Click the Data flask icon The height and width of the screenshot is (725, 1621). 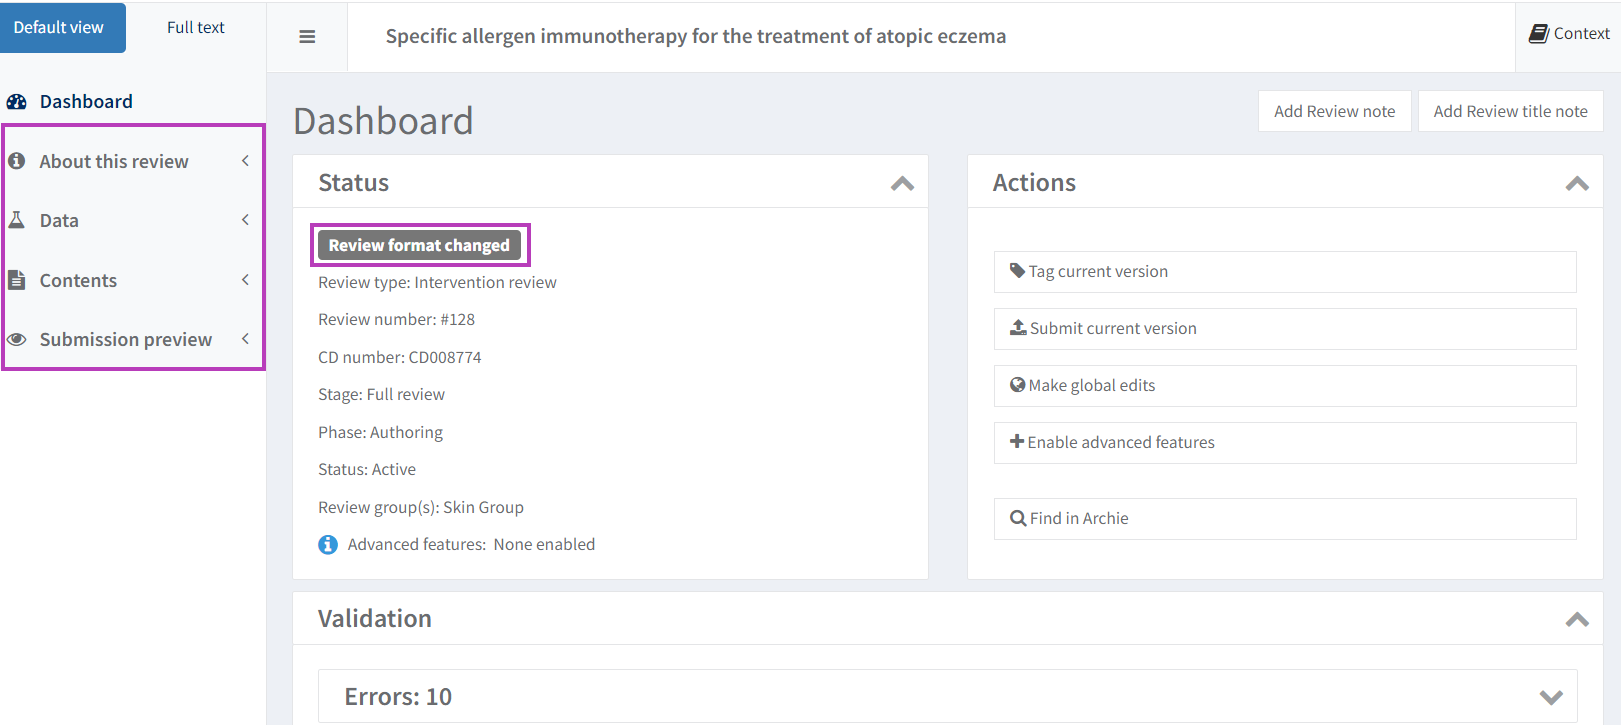tap(17, 220)
